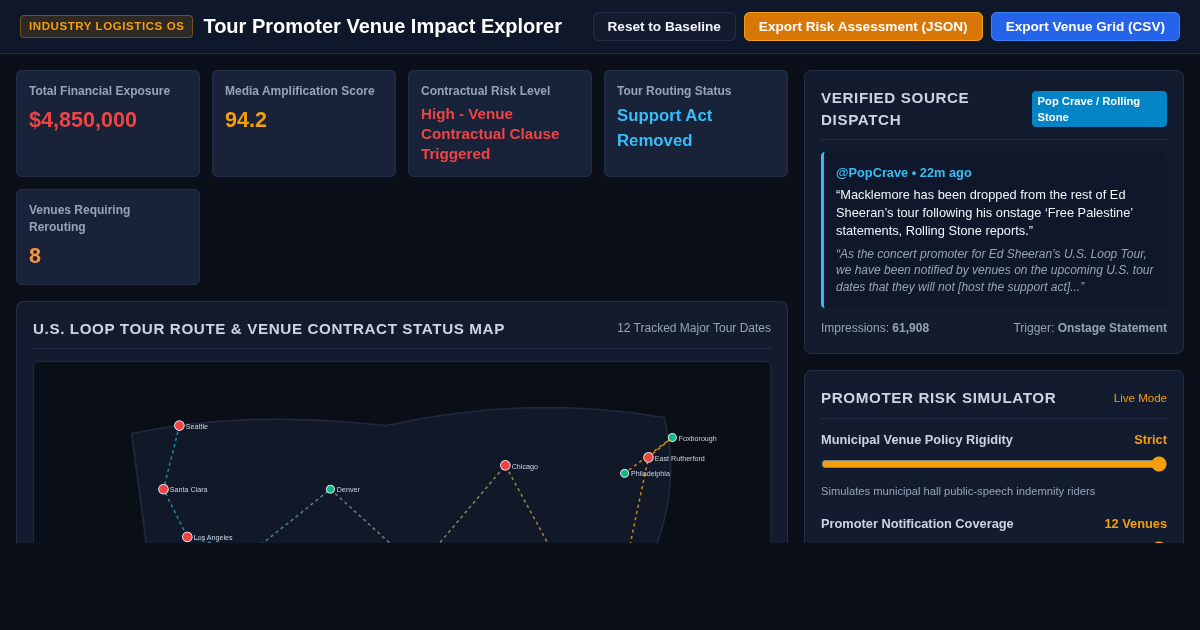Export Venue Grid as CSV
The image size is (1200, 630).
coord(1085,26)
